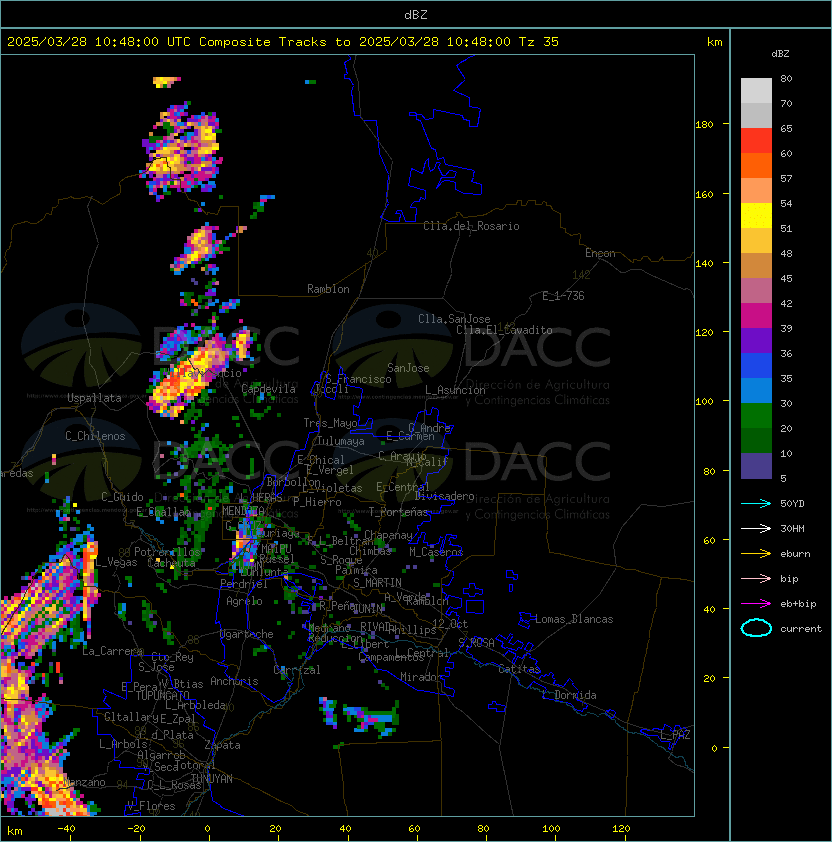Select the gray 65–70 dBZ swatch

tap(756, 115)
